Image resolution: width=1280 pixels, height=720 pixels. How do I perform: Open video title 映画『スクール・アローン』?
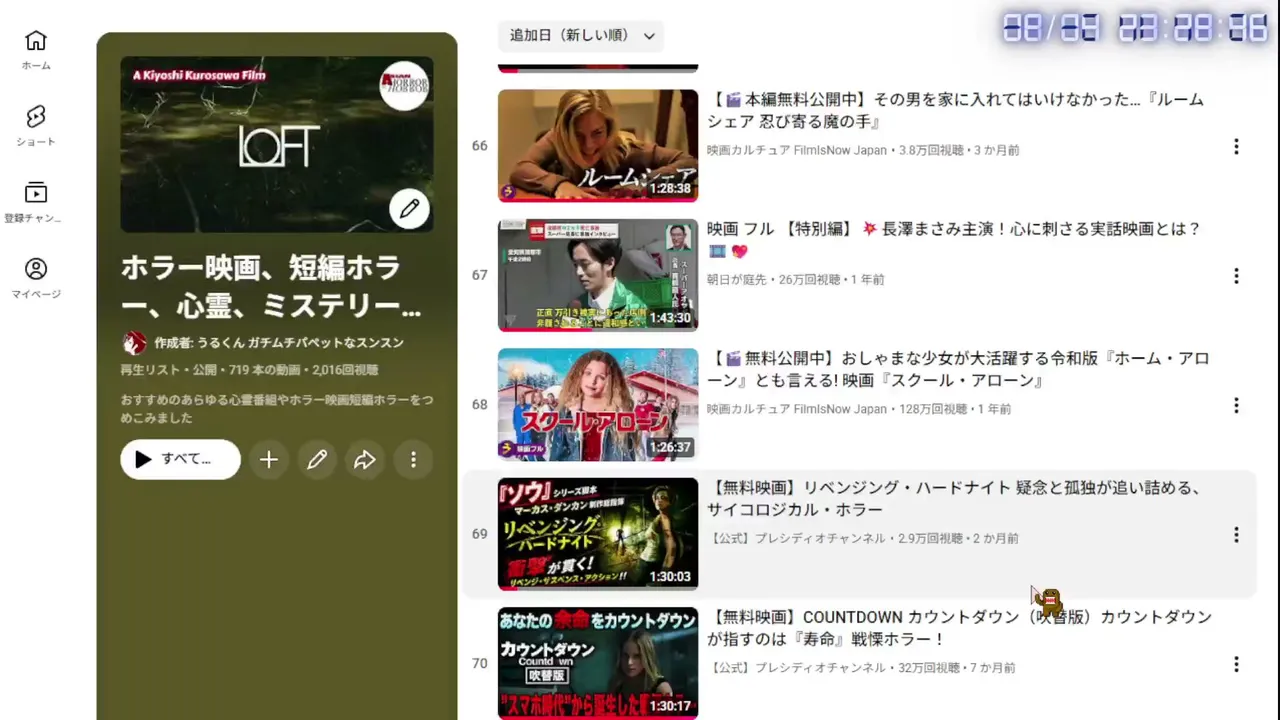(958, 369)
